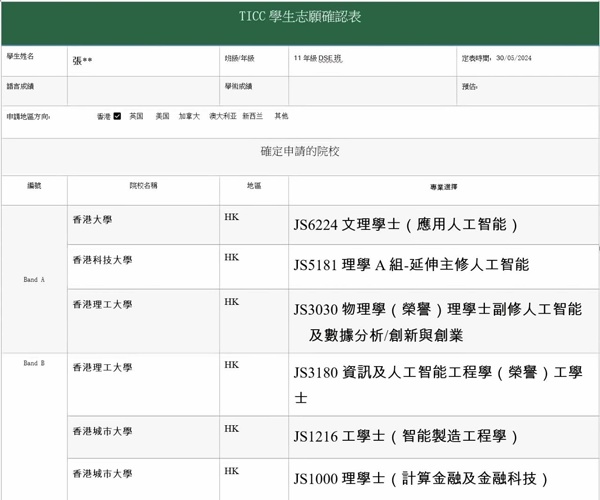Click the Band B group cell
Image resolution: width=600 pixels, height=500 pixels.
coord(34,427)
